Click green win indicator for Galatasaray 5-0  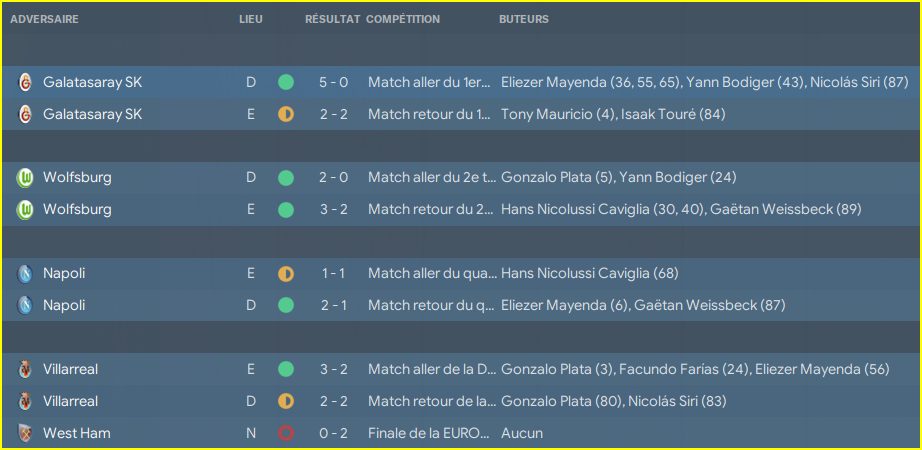coord(286,82)
